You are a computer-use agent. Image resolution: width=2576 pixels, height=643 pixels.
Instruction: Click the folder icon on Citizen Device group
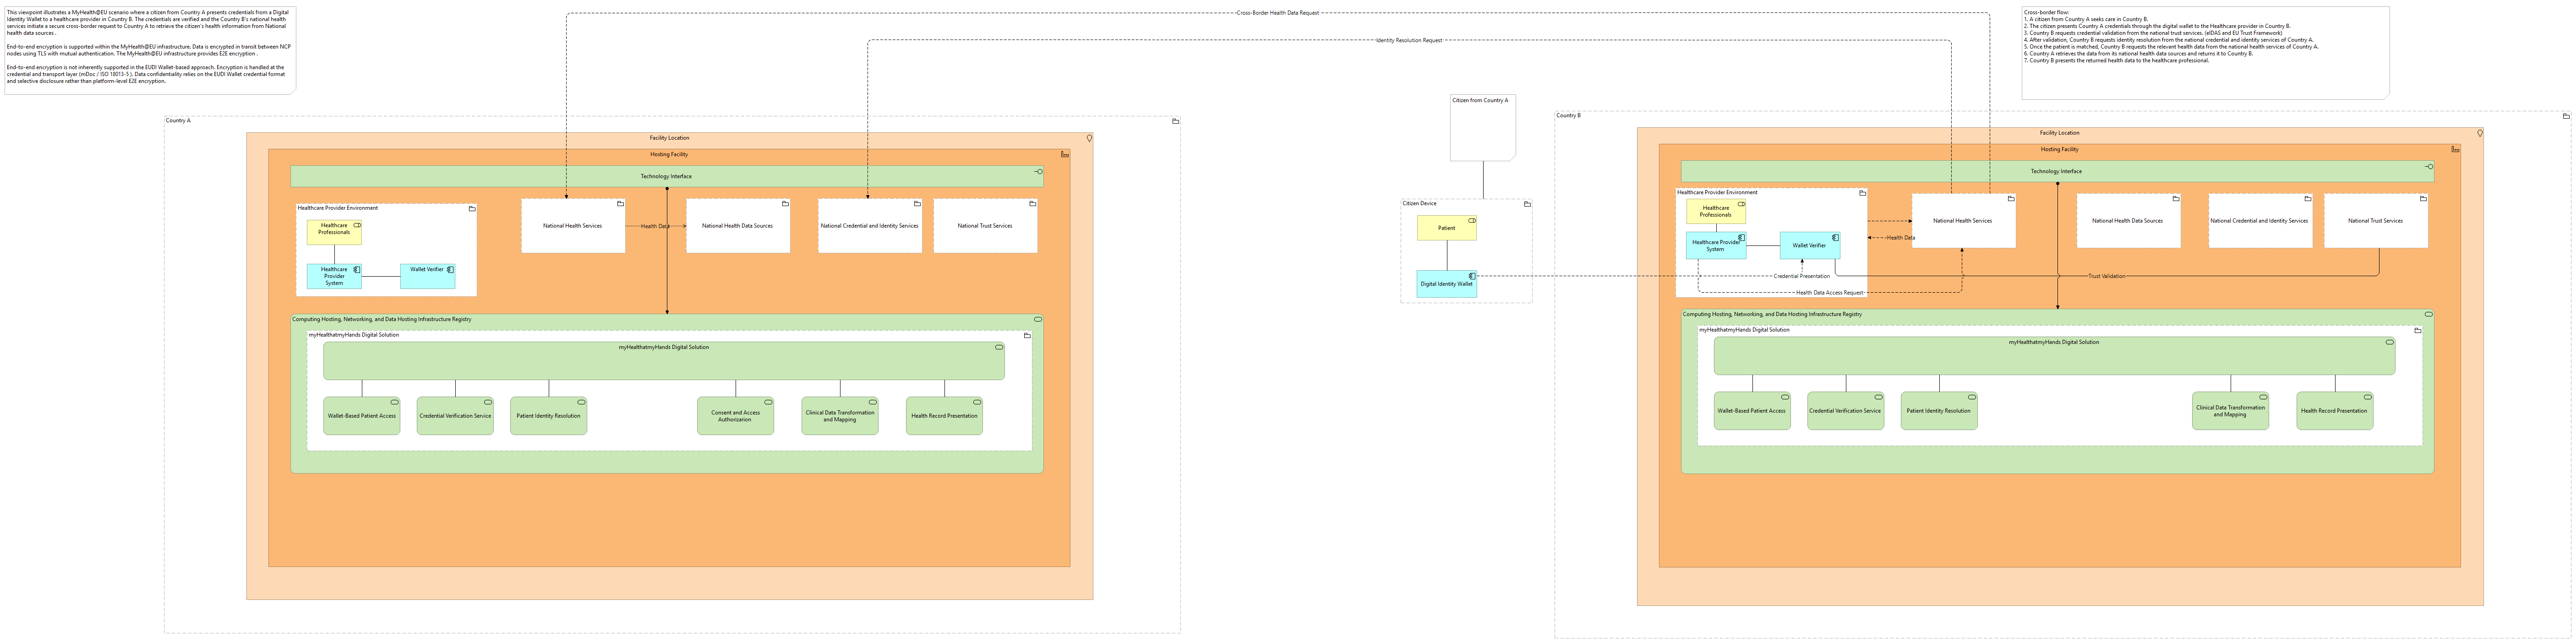(1527, 204)
